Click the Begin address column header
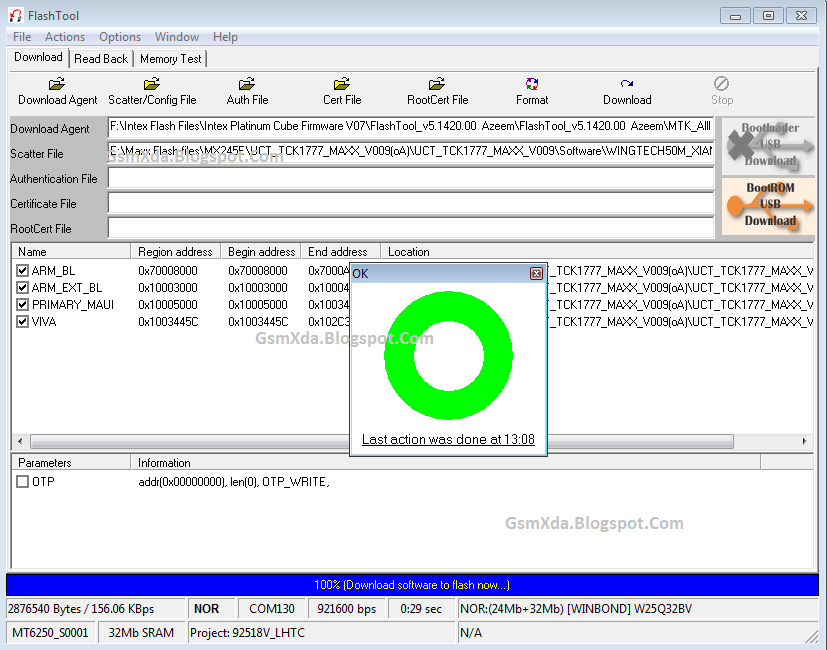827x650 pixels. coord(261,252)
